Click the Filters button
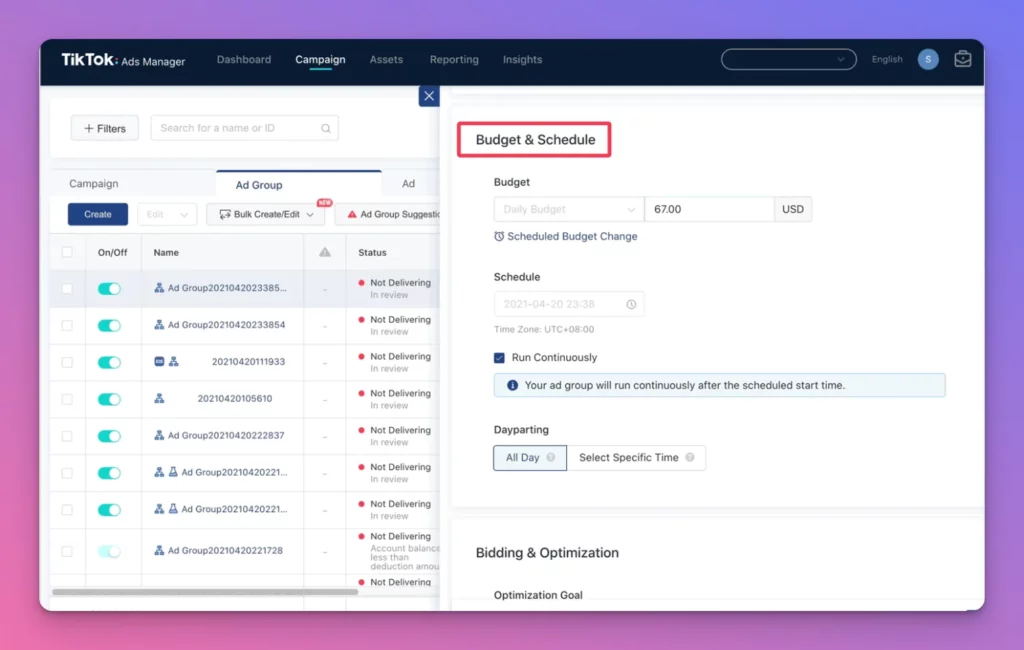Image resolution: width=1024 pixels, height=650 pixels. coord(105,128)
